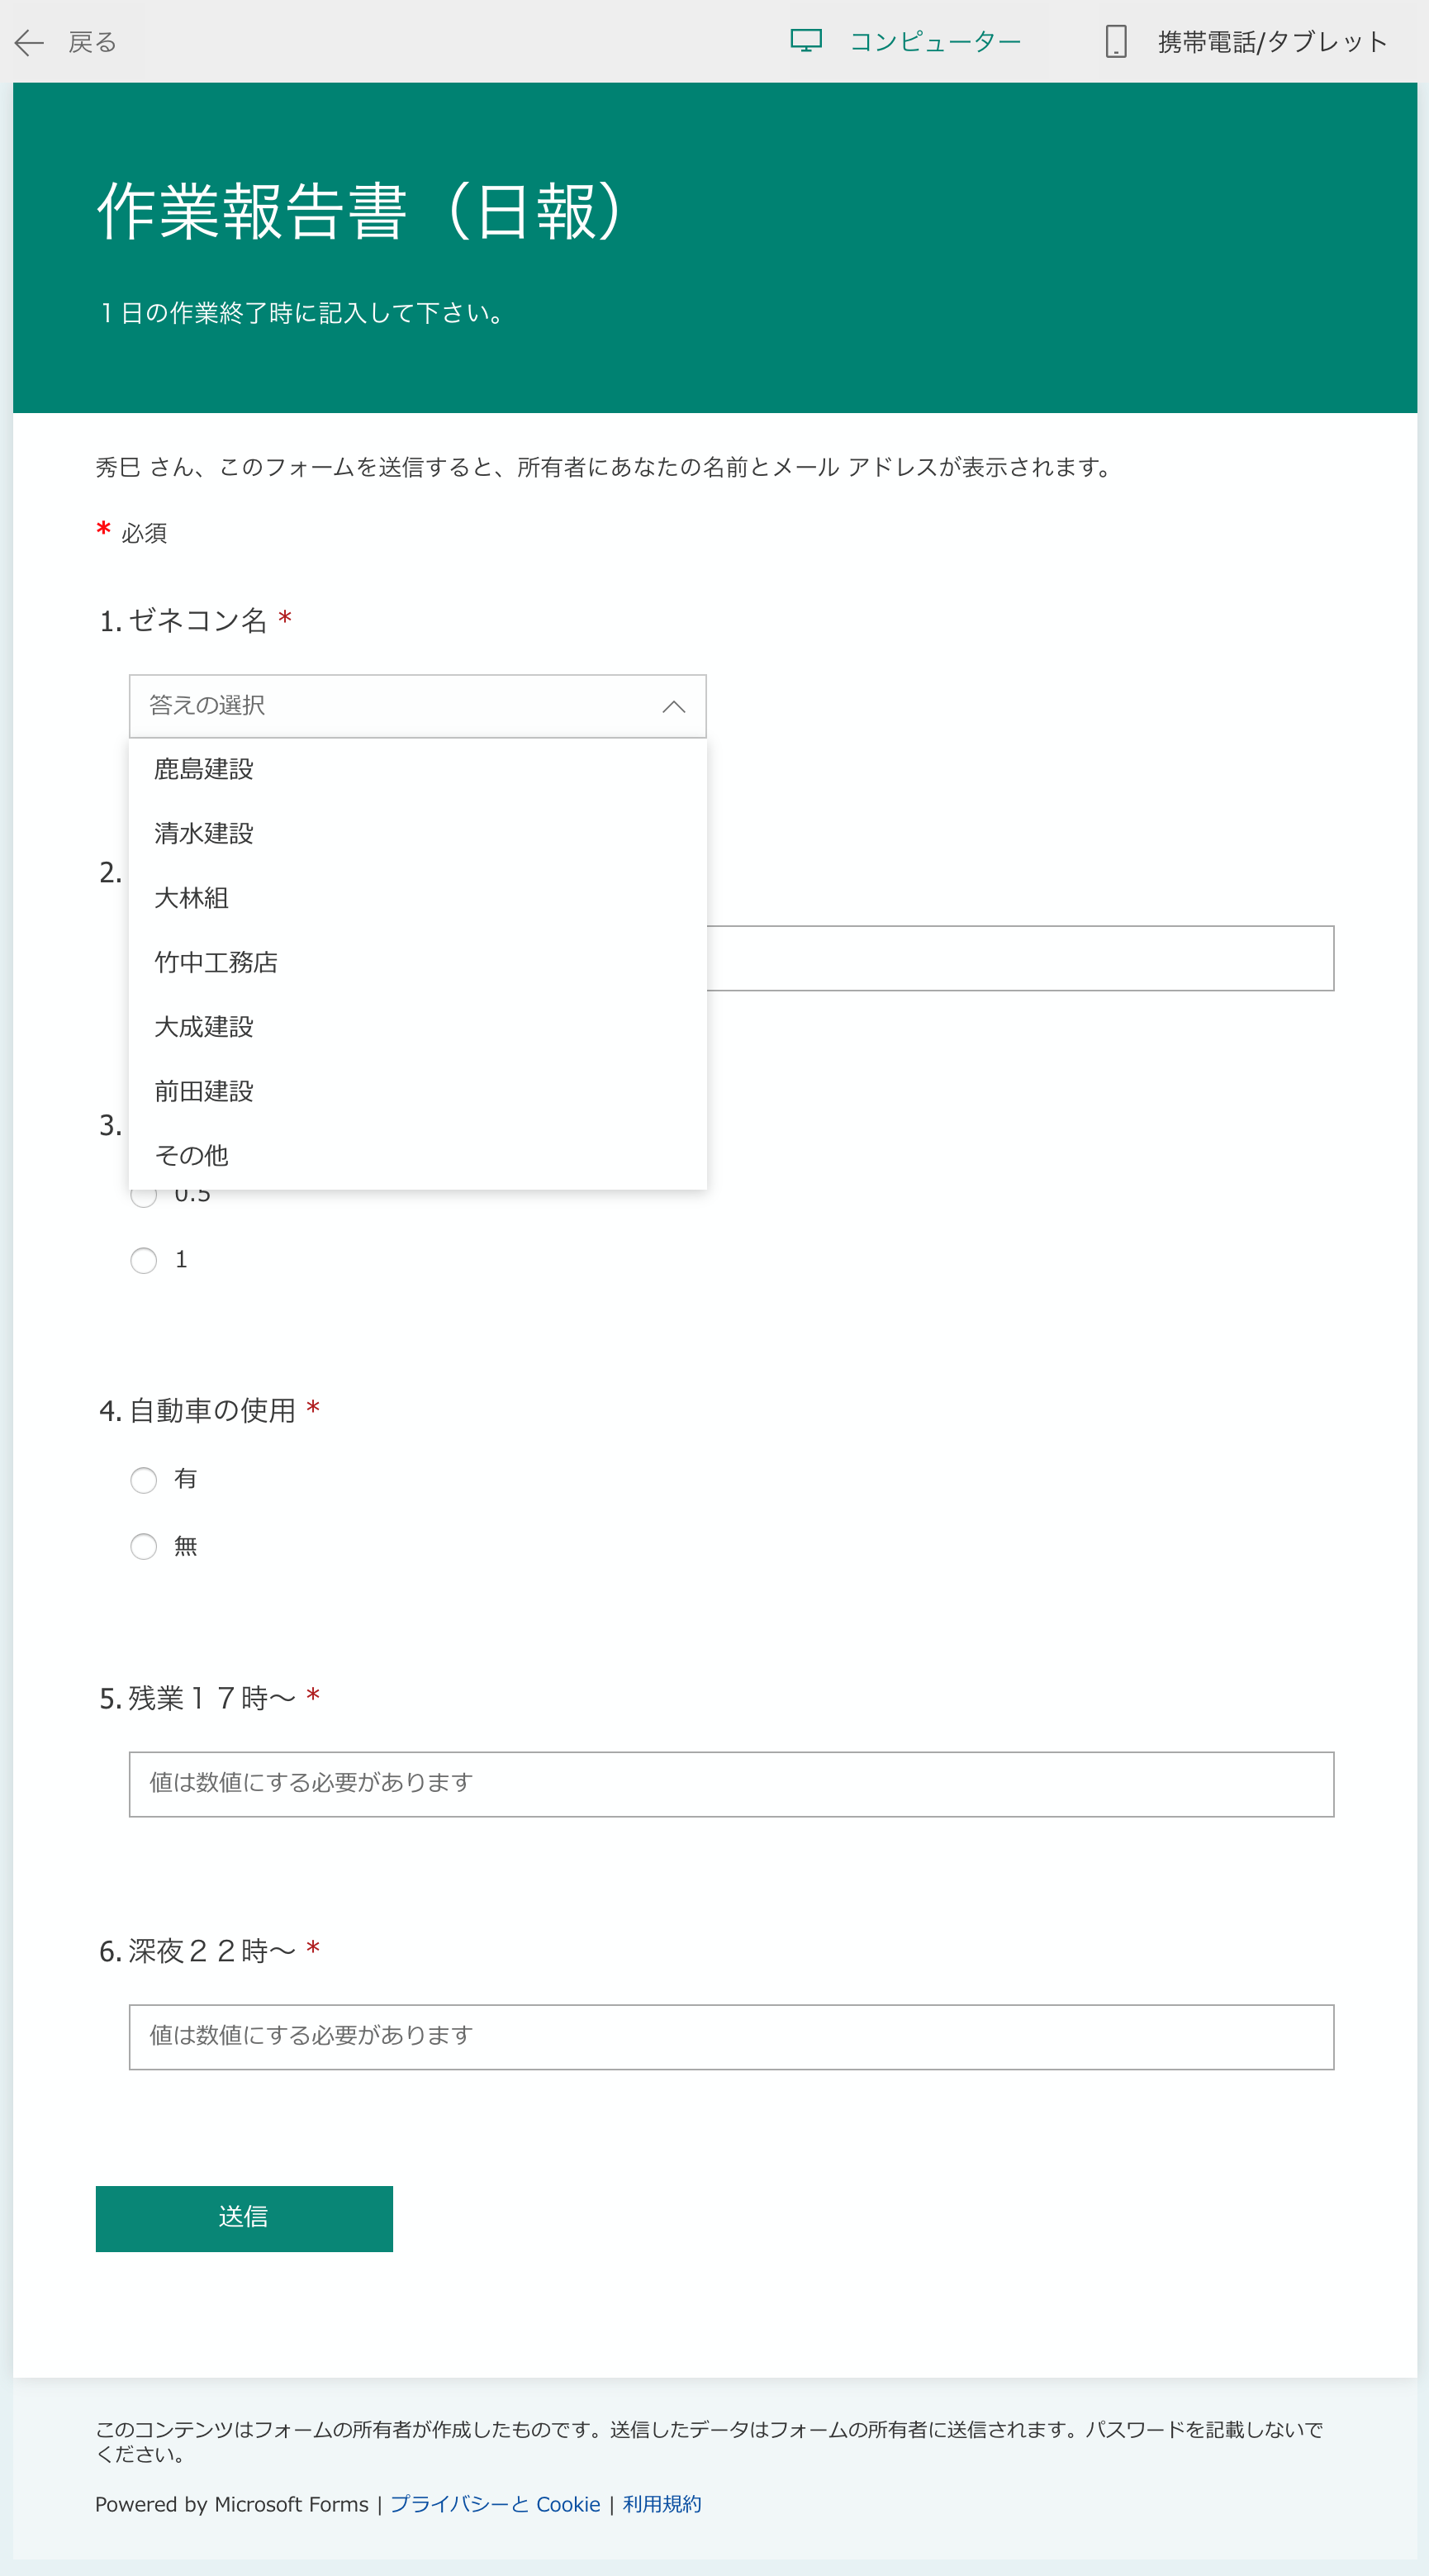Image resolution: width=1429 pixels, height=2576 pixels.
Task: Switch to 携帯電話/タブレット preview tab
Action: (1272, 42)
